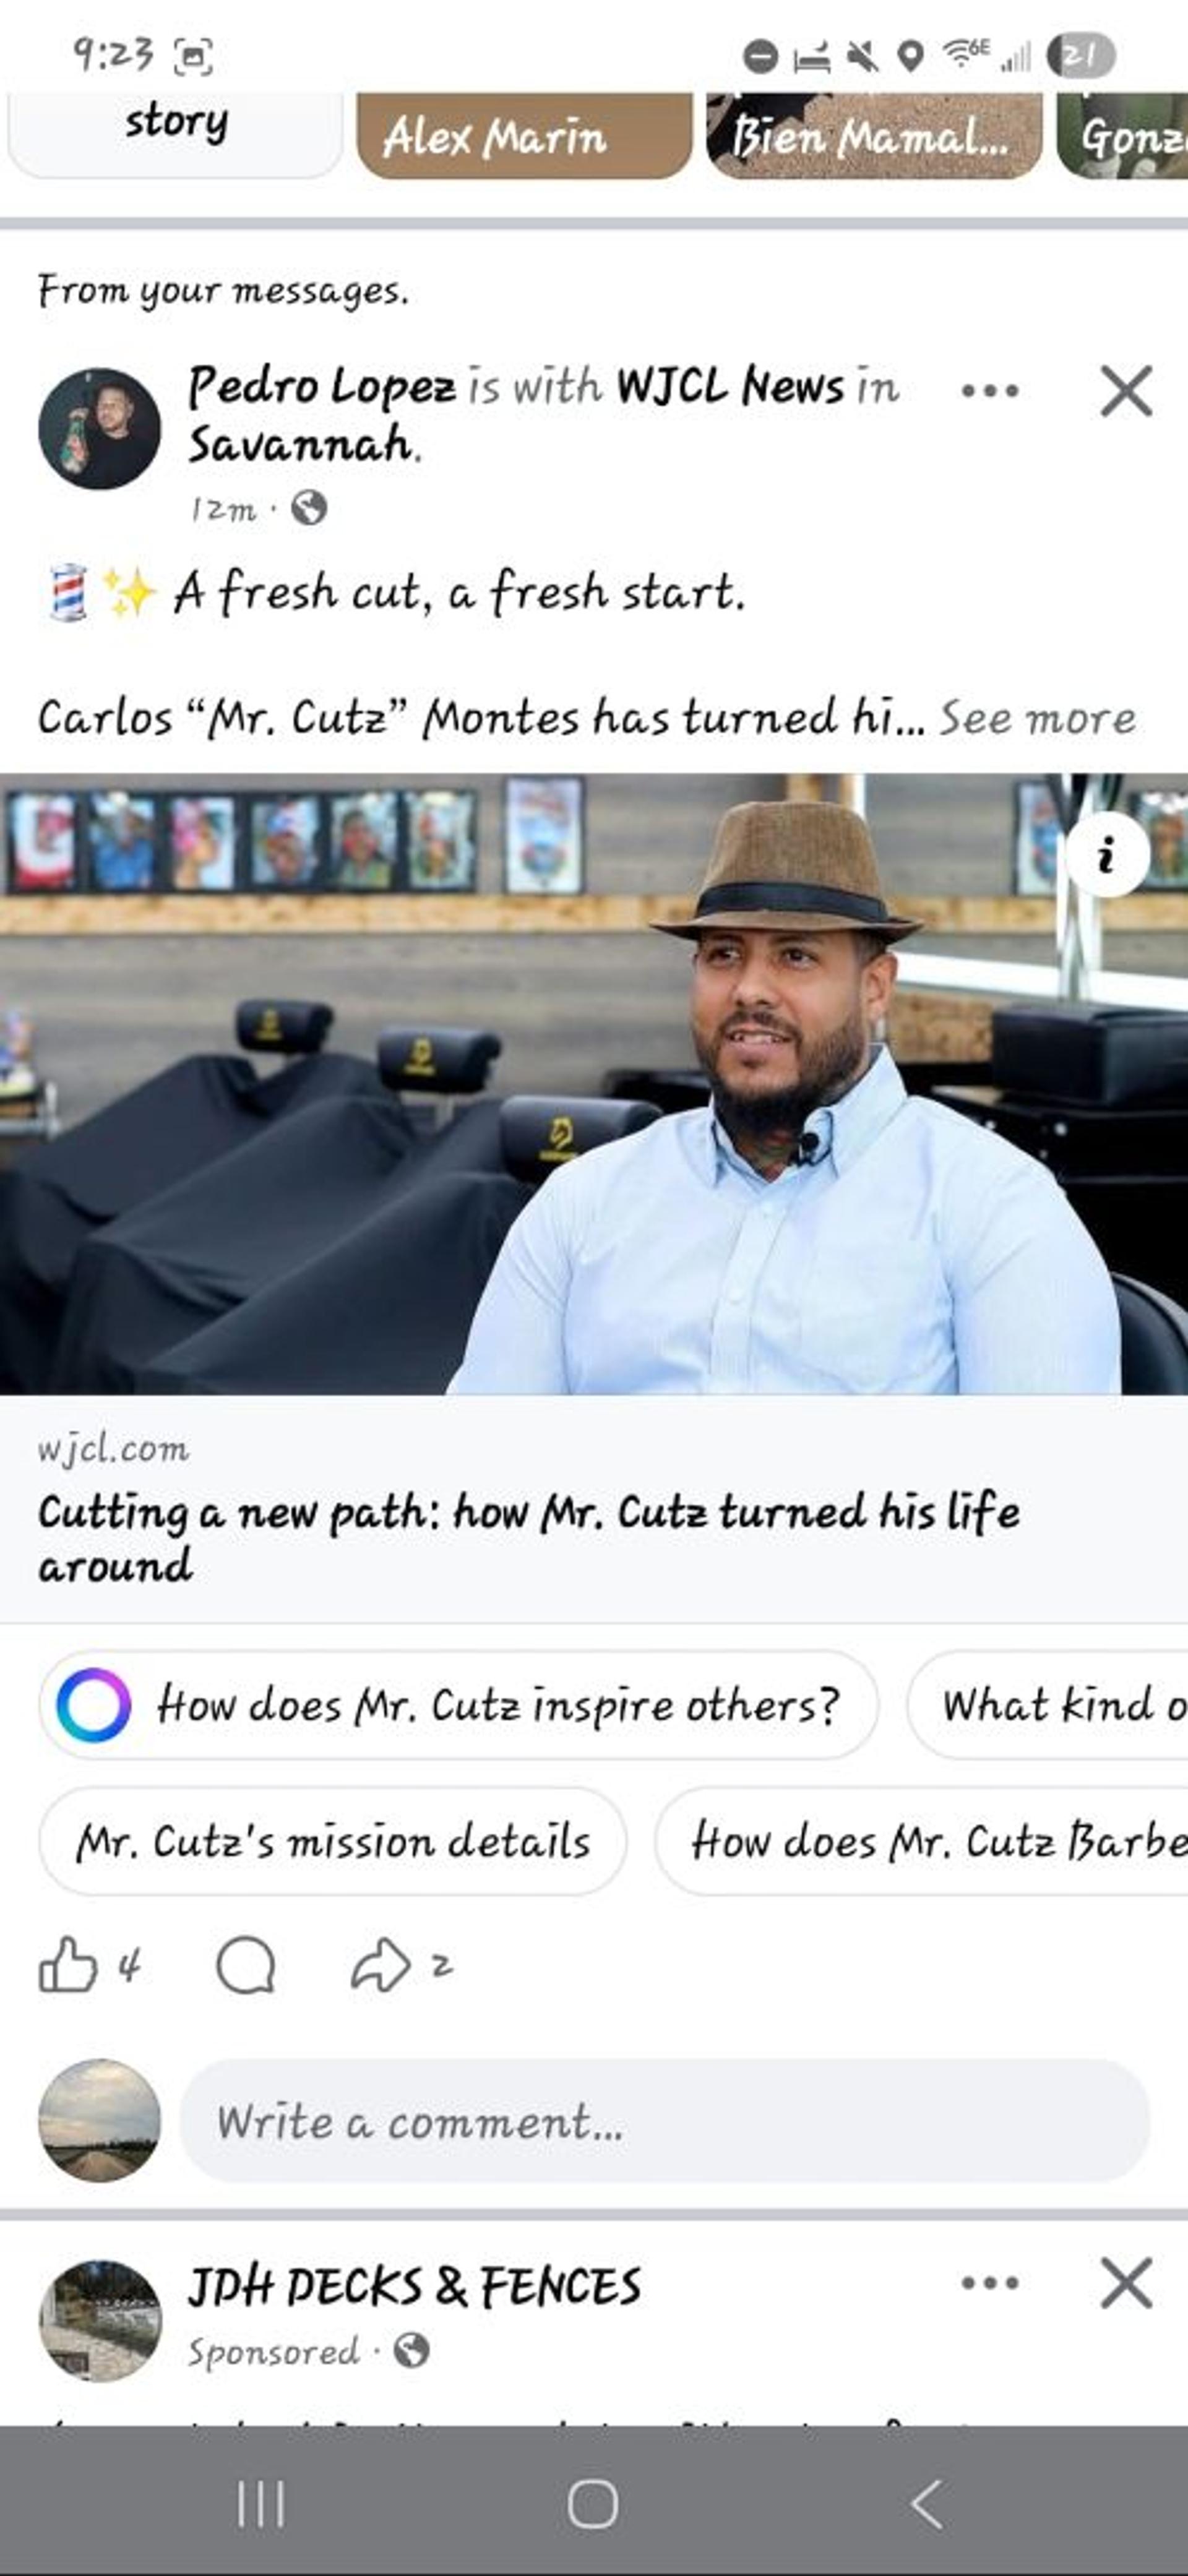This screenshot has width=1188, height=2576.
Task: Tap the Android home button
Action: [593, 2504]
